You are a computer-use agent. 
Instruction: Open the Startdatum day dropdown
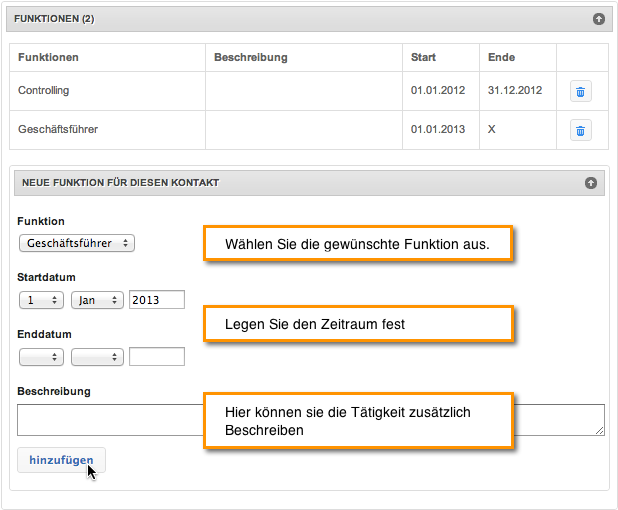pos(41,300)
